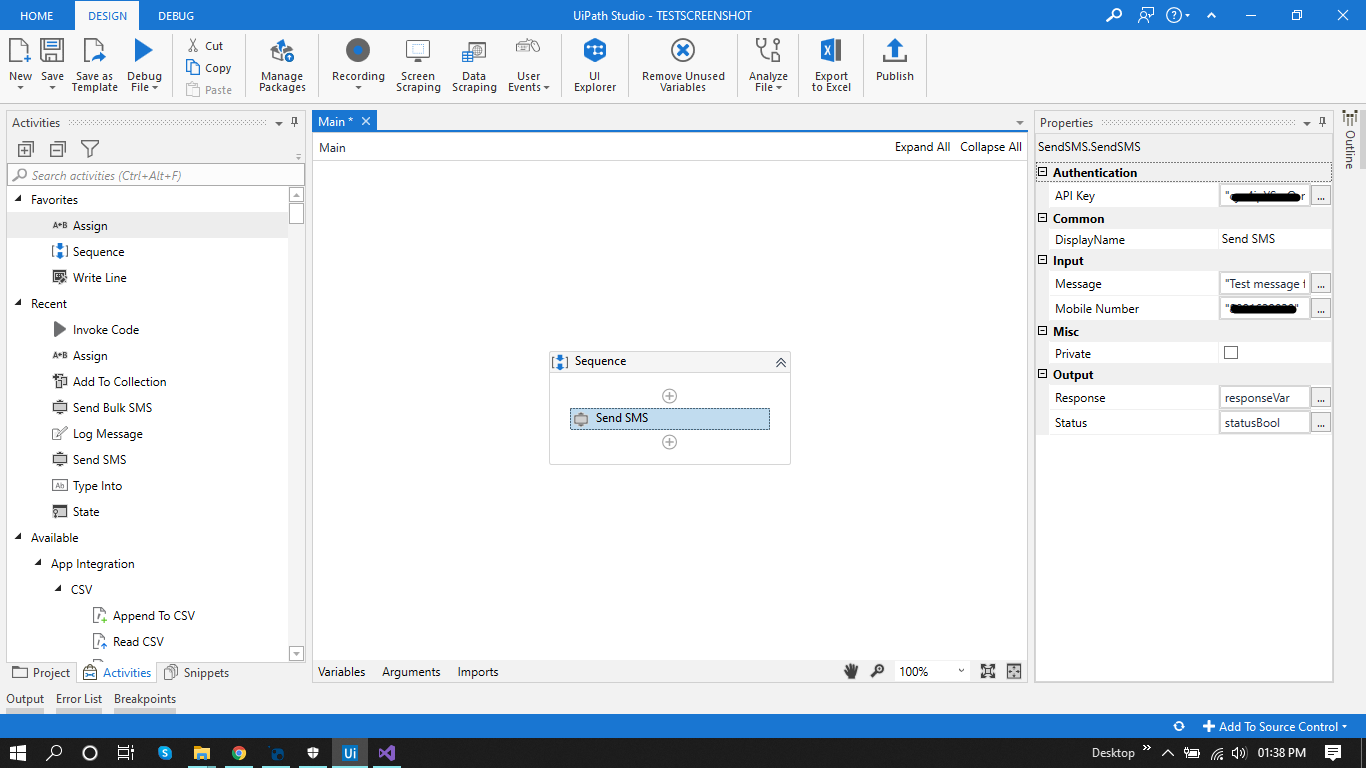Select the Send SMS activity in designer
Image resolution: width=1366 pixels, height=768 pixels.
pyautogui.click(x=670, y=418)
